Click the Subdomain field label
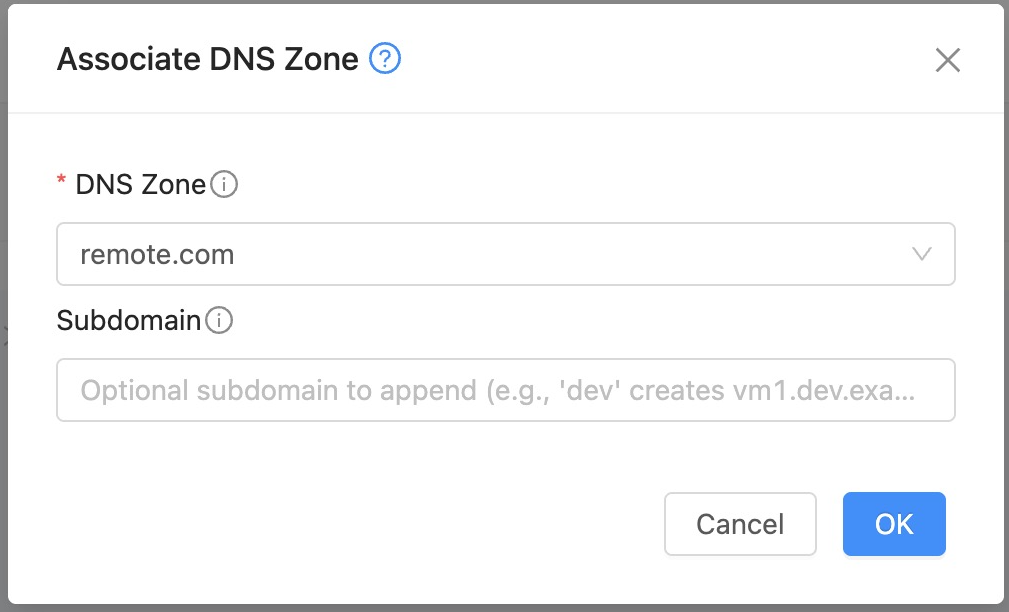The width and height of the screenshot is (1009, 612). click(129, 321)
